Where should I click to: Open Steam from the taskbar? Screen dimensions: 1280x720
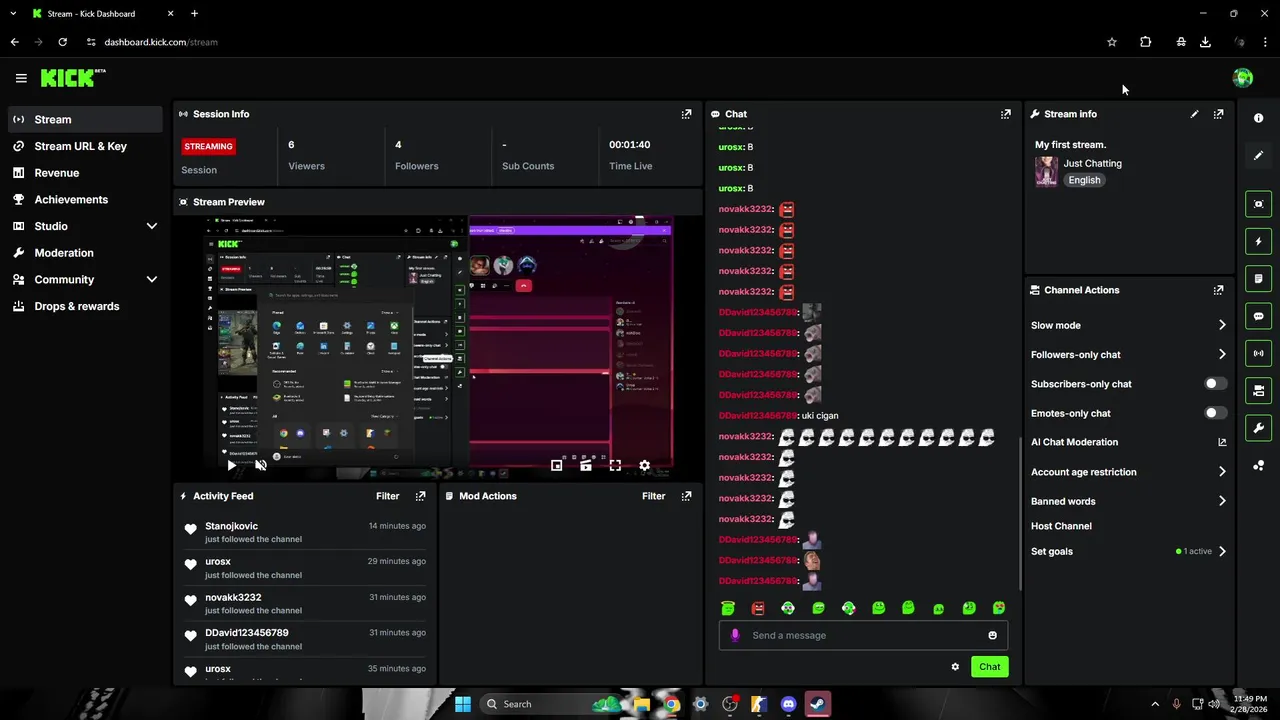(x=817, y=704)
